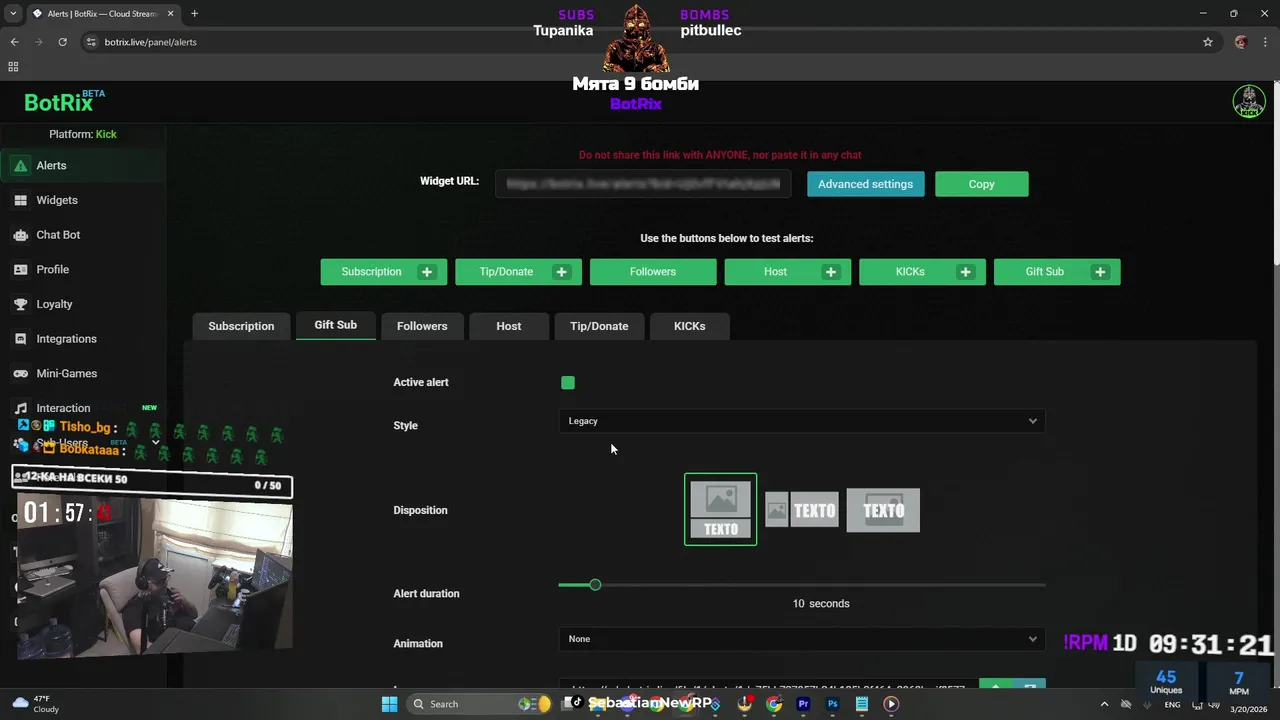Select text-over-image disposition layout
The width and height of the screenshot is (1280, 720).
point(883,510)
